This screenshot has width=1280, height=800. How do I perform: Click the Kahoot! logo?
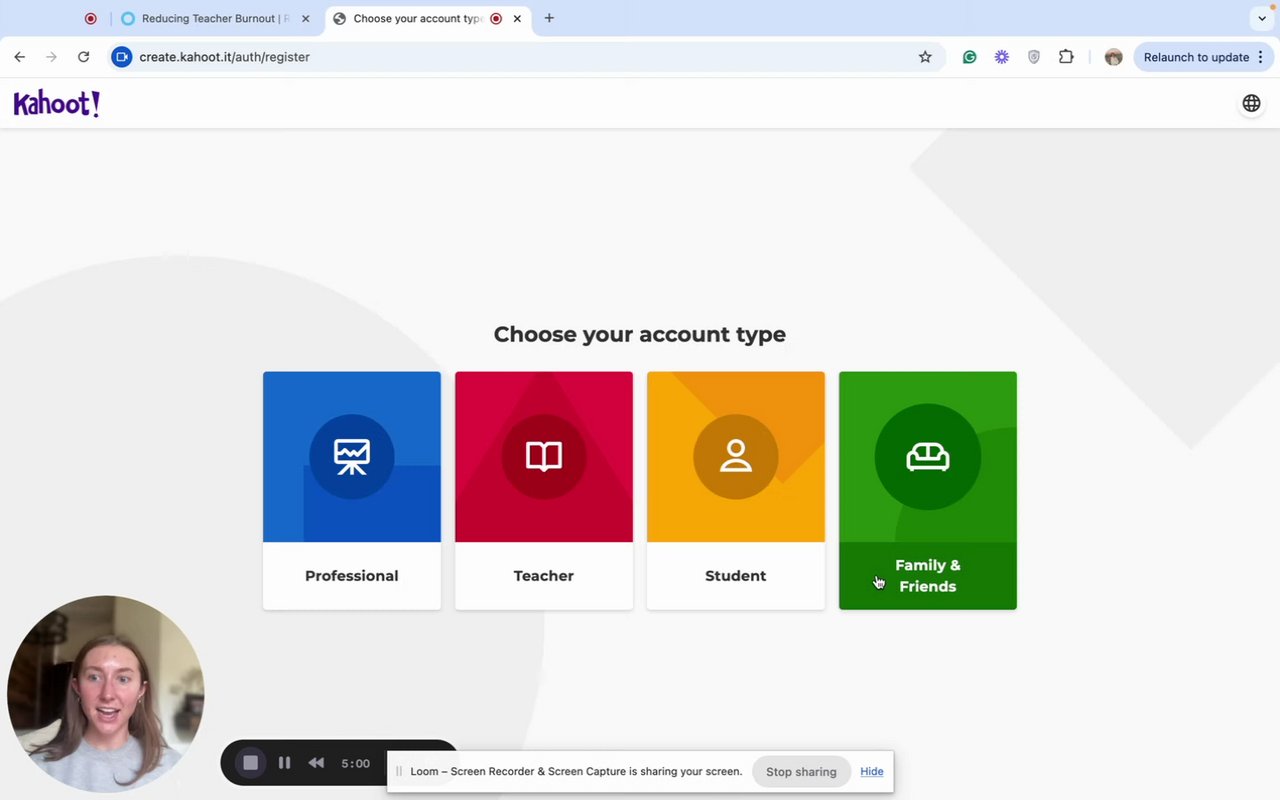pos(56,104)
